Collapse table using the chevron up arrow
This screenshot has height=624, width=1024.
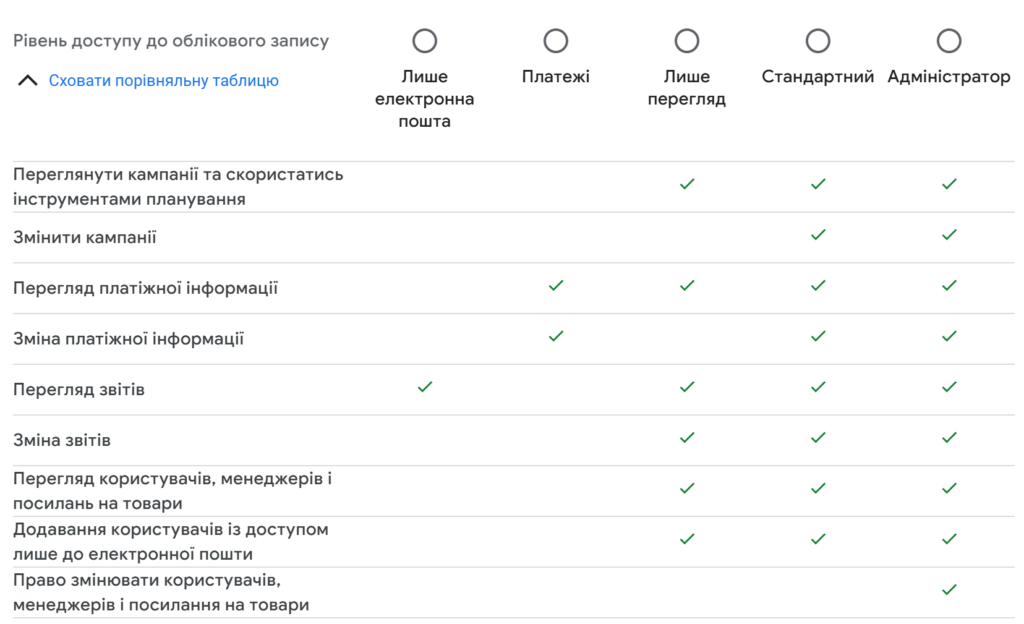[27, 81]
